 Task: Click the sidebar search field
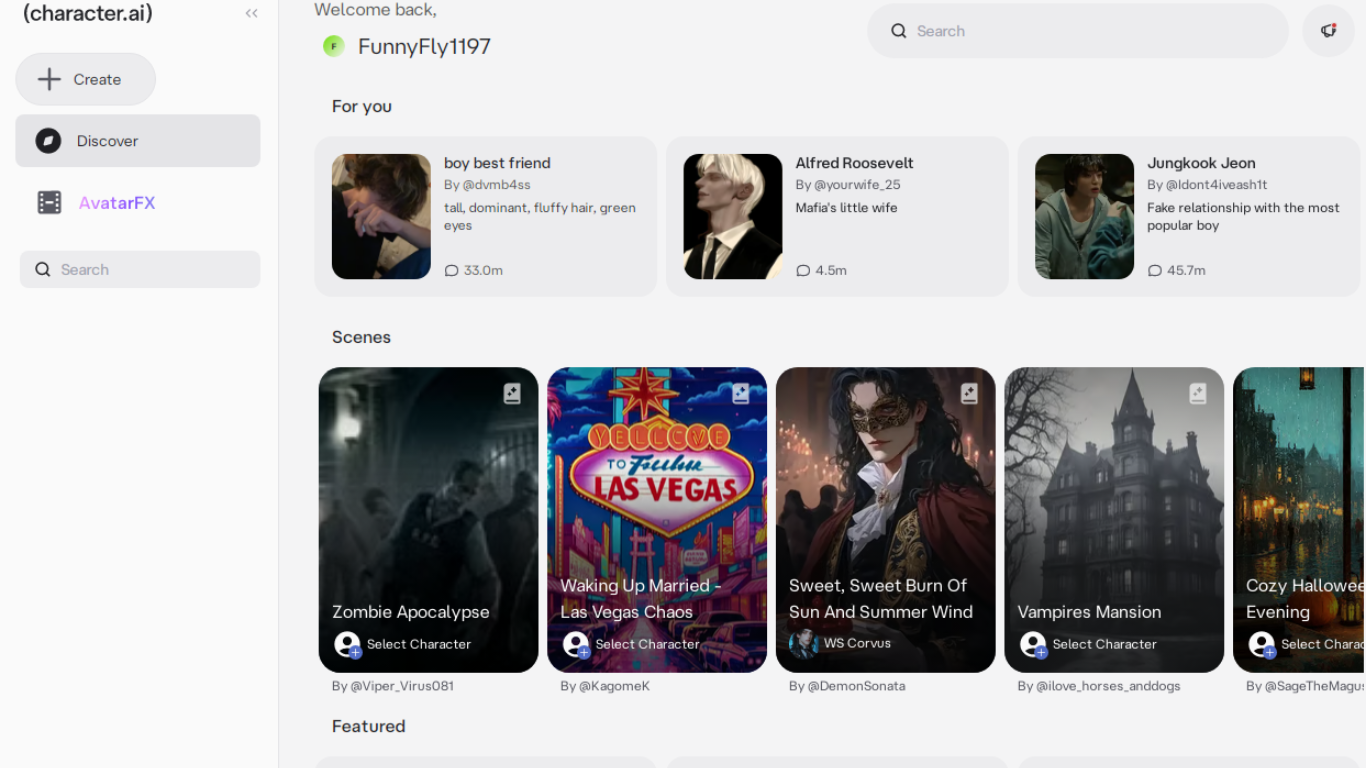tap(140, 269)
